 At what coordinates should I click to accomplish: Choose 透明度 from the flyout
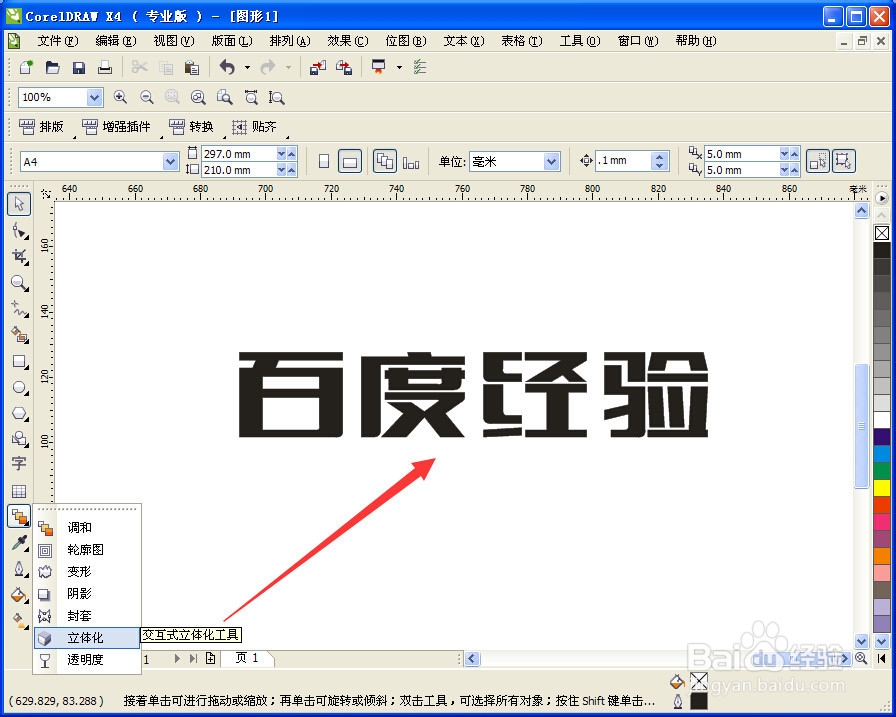click(87, 660)
